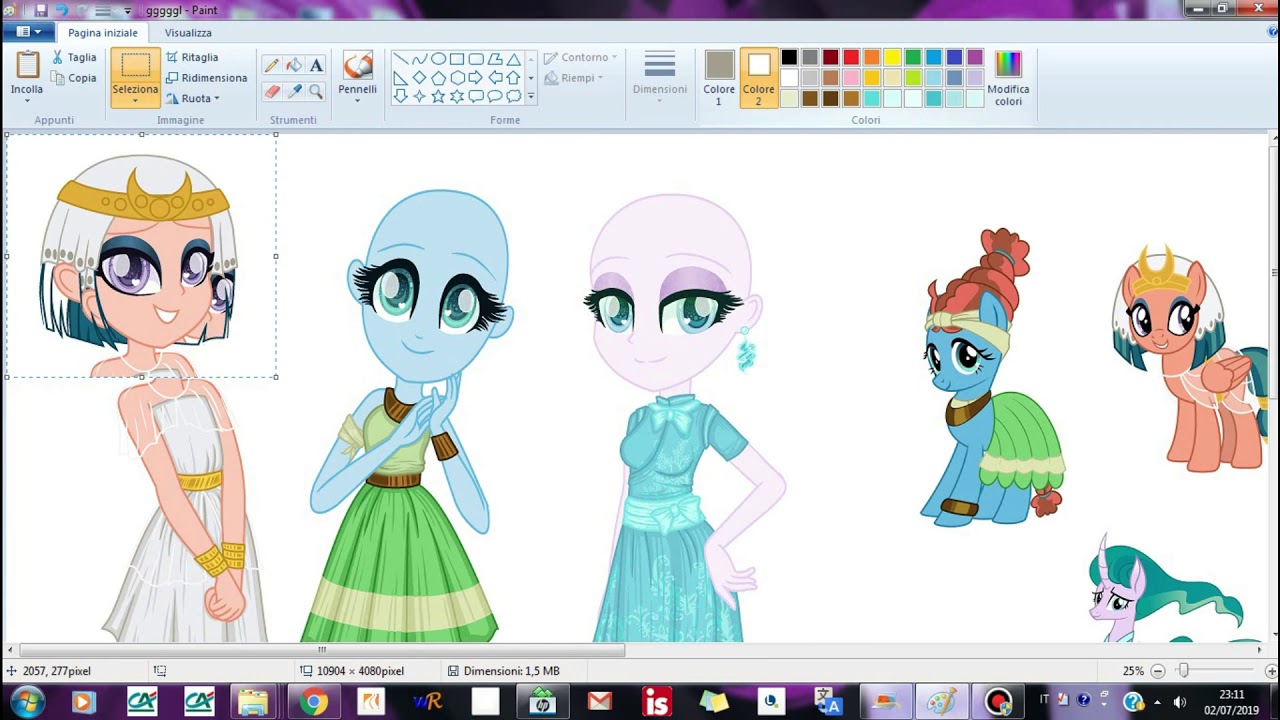Click Taglia cut button
The width and height of the screenshot is (1280, 720).
click(x=74, y=58)
